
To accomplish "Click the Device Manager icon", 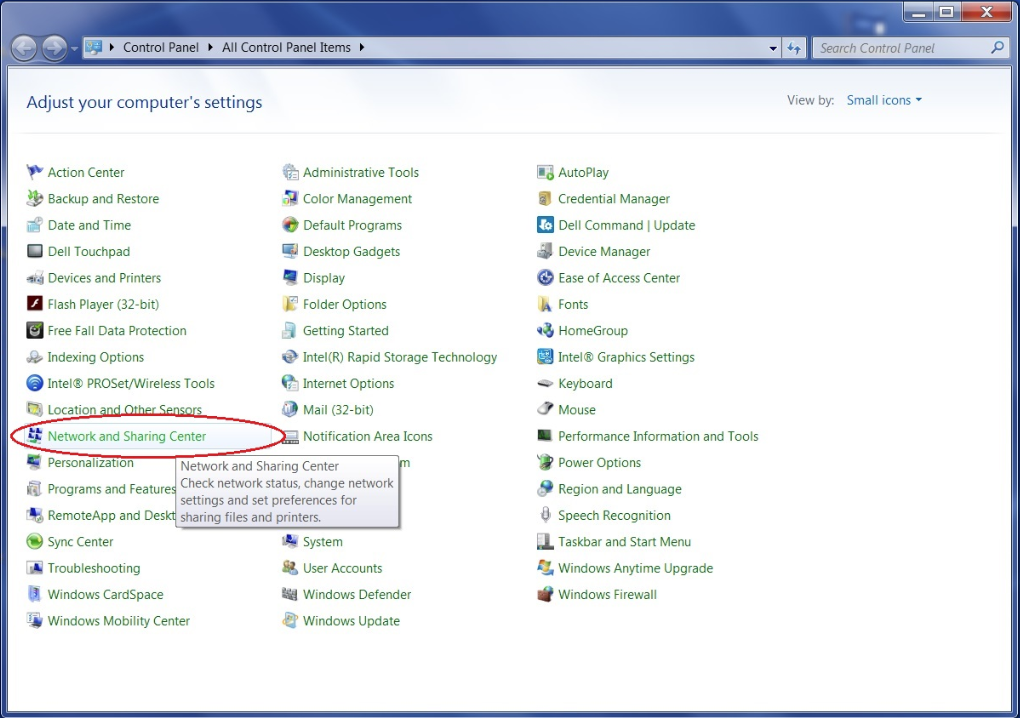I will [545, 252].
